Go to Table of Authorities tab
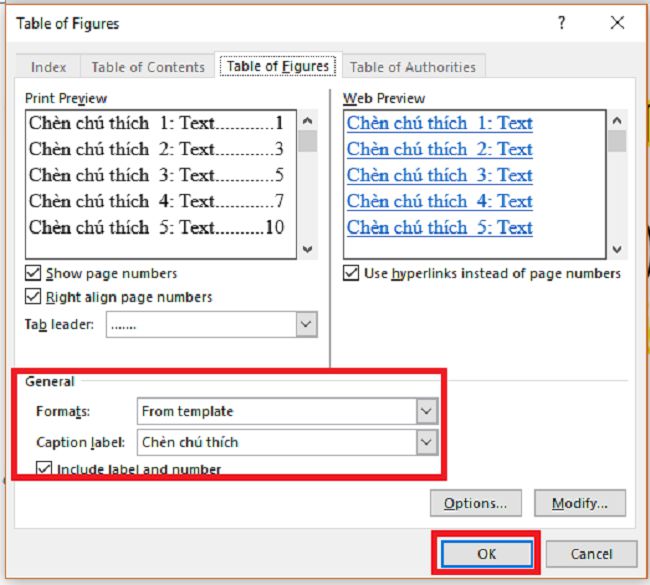Screen dimensions: 650x585 [x=413, y=67]
